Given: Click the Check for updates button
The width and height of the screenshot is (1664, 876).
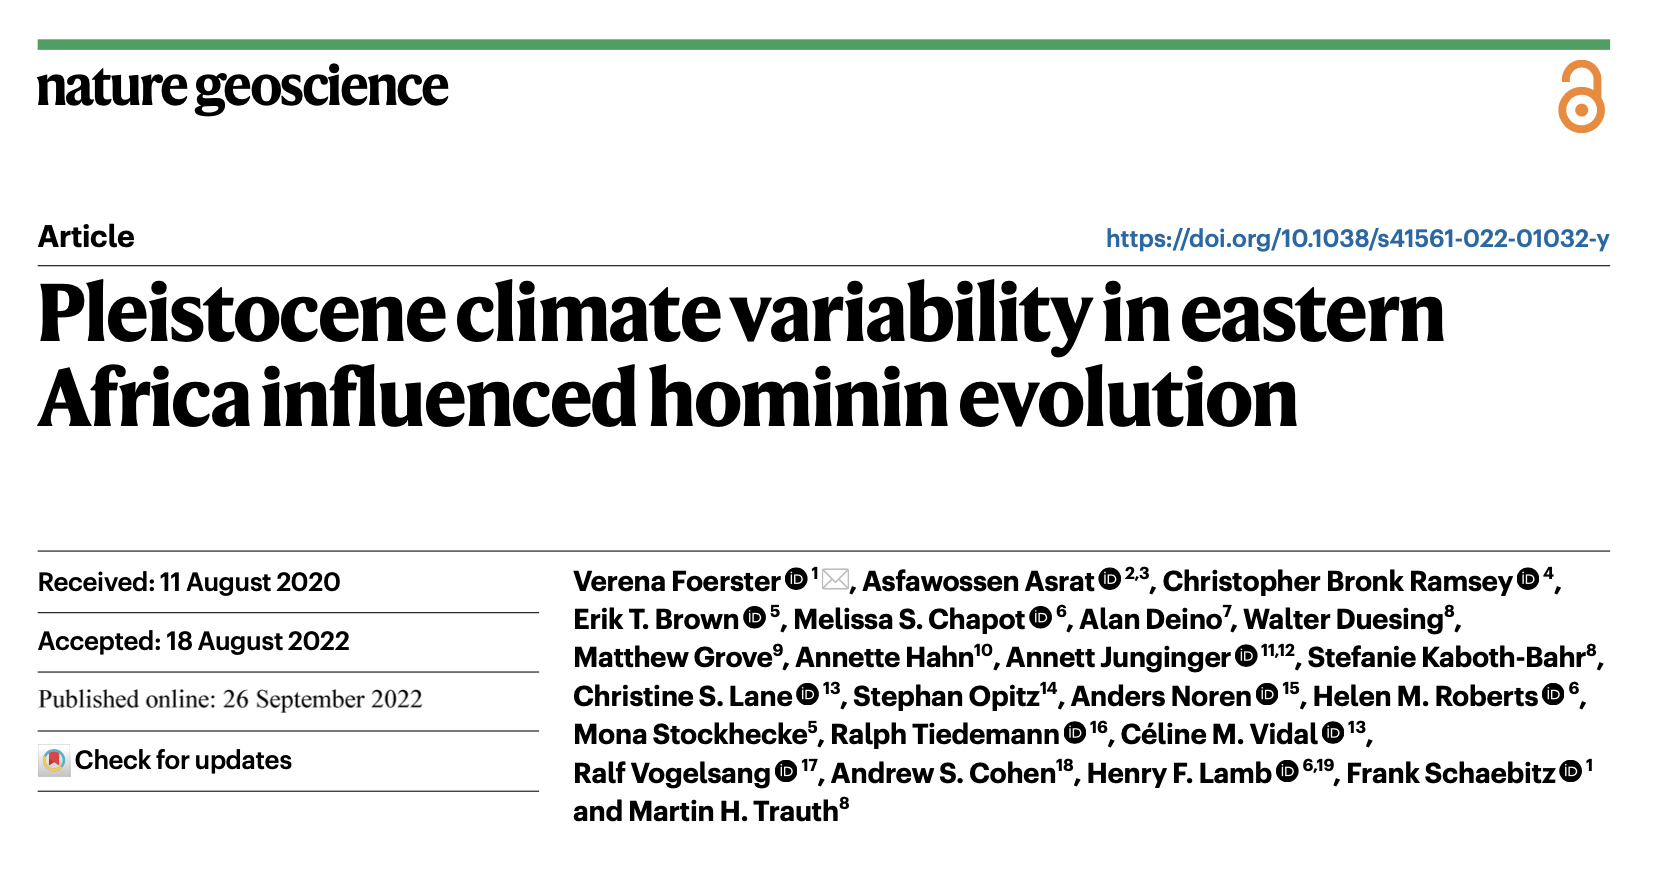Looking at the screenshot, I should (166, 761).
